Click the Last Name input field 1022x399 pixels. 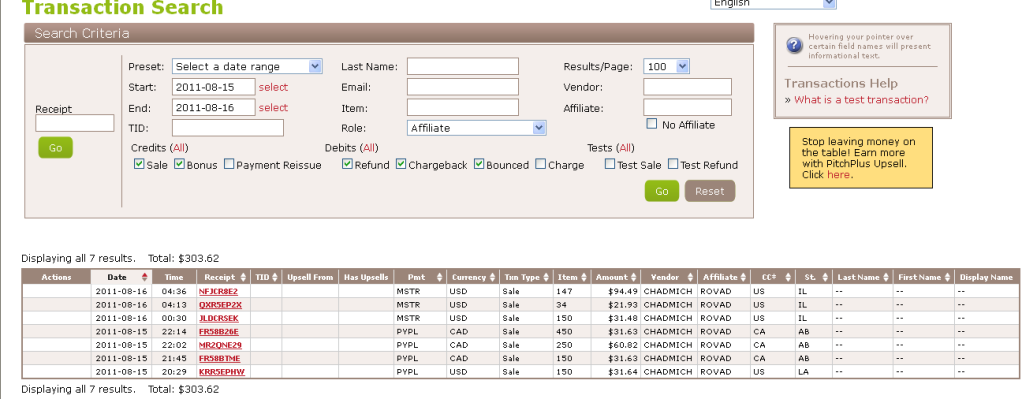pyautogui.click(x=463, y=66)
